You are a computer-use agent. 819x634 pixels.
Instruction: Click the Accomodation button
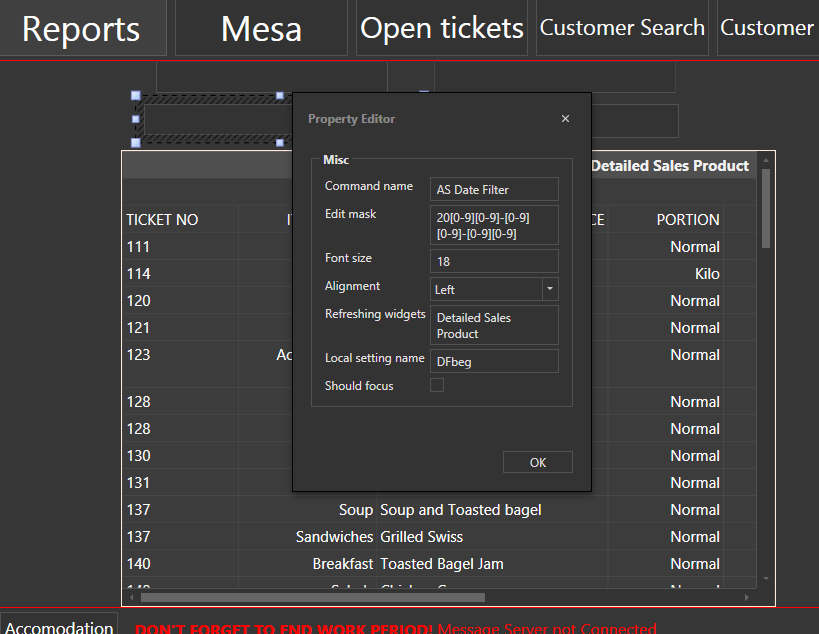click(59, 627)
